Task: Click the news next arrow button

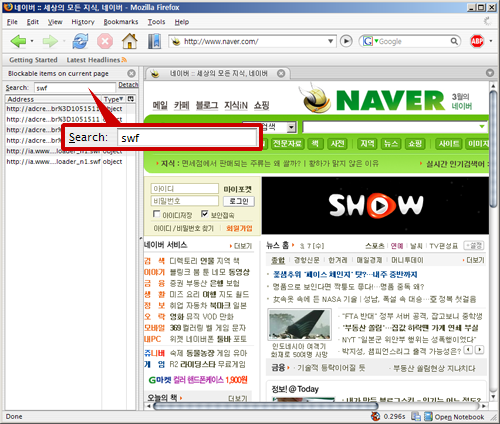Action: [x=479, y=350]
